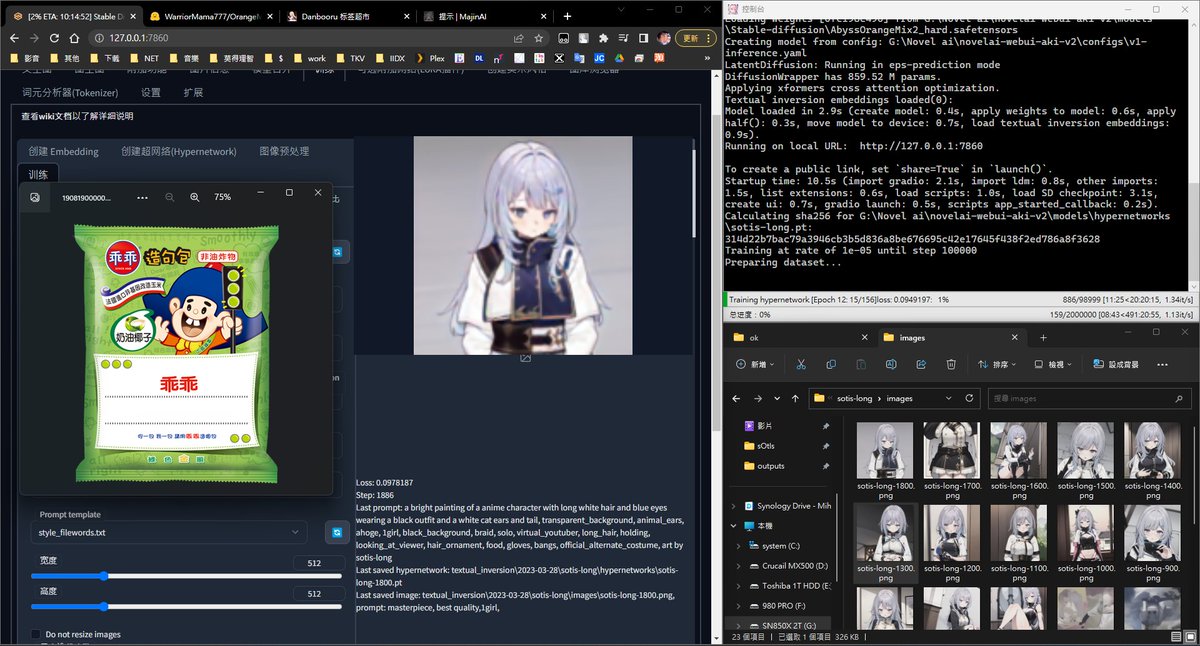Image resolution: width=1200 pixels, height=646 pixels.
Task: Enable Do not resize images checkbox
Action: click(36, 634)
